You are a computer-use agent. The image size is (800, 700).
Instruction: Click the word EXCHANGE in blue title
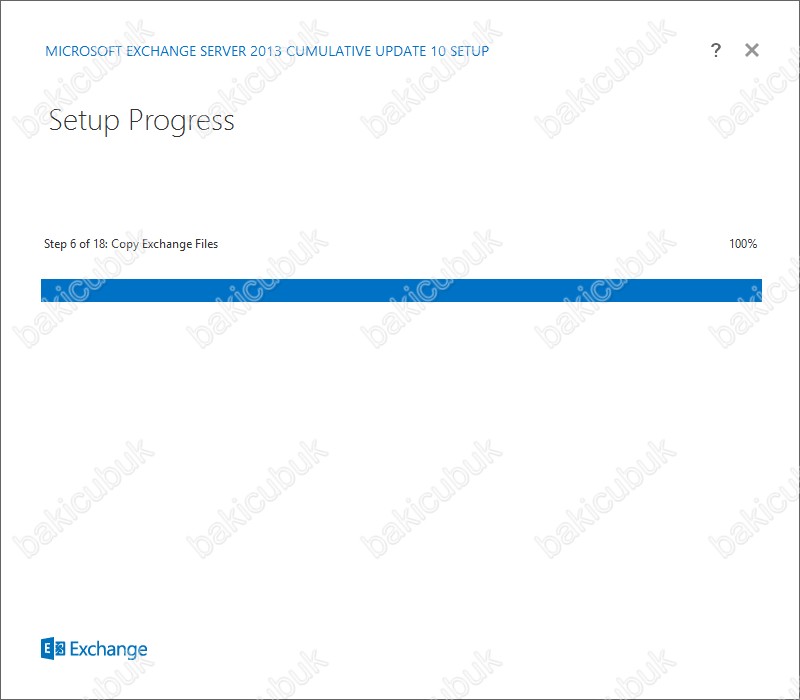point(161,51)
